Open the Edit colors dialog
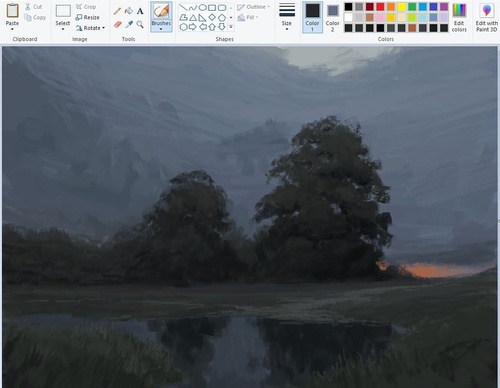Screen dimensions: 500x388 click(x=459, y=17)
